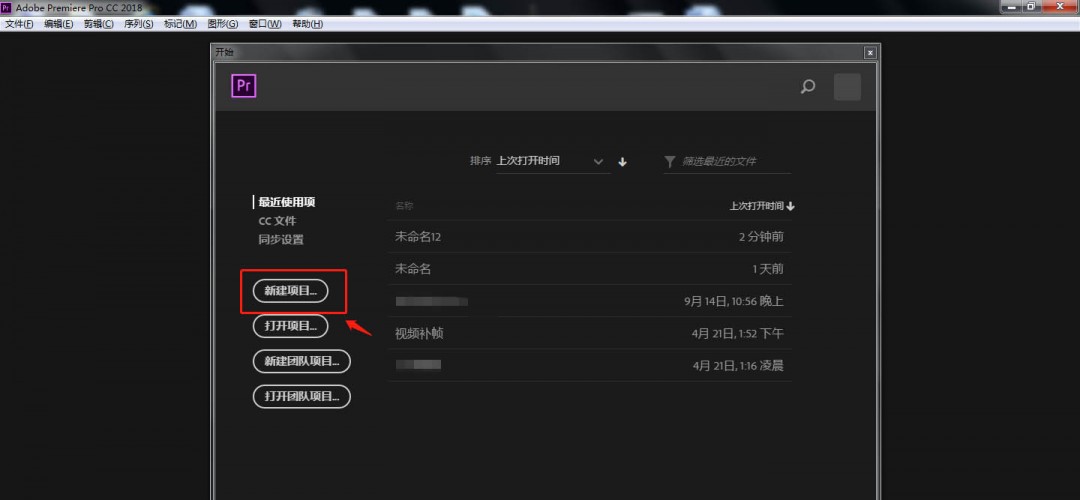This screenshot has height=500, width=1080.
Task: Click the Premiere icon in title bar
Action: [x=6, y=7]
